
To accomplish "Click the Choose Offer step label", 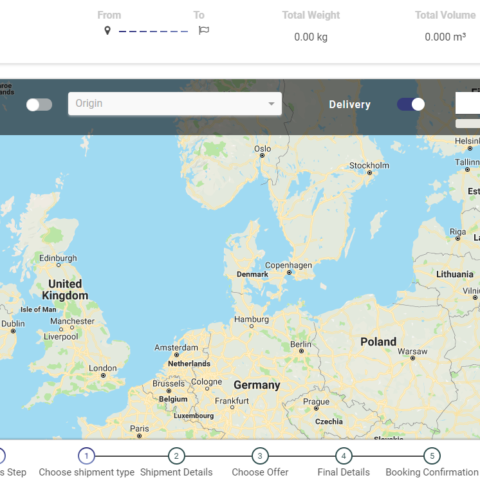I will pos(260,472).
